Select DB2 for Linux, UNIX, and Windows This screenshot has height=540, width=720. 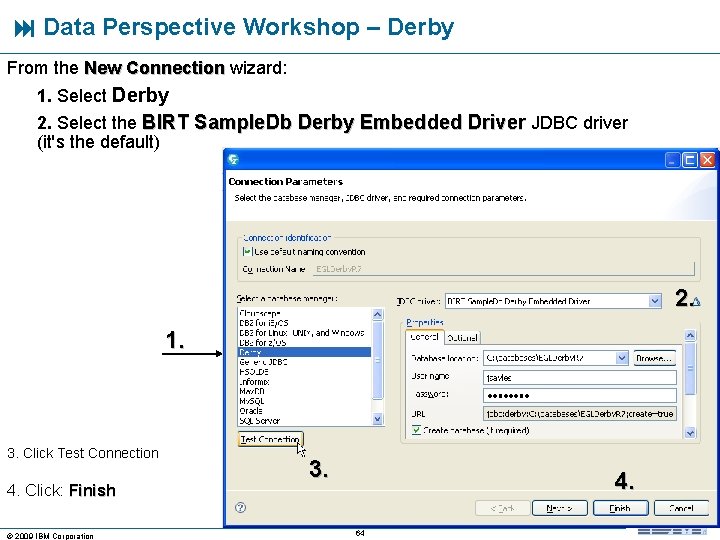pos(304,332)
